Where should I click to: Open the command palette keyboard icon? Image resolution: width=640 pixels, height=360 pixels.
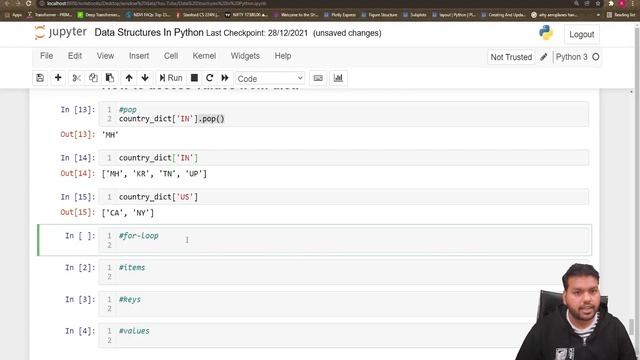coord(318,78)
